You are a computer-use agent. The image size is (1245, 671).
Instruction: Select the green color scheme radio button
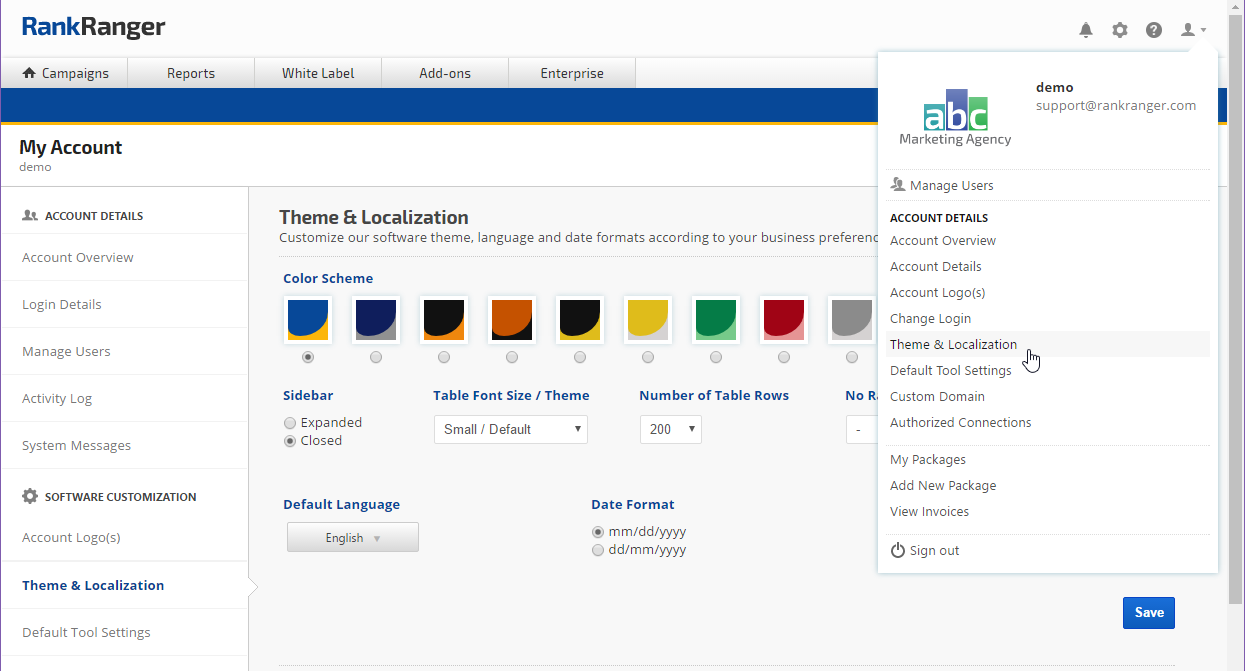click(x=716, y=357)
